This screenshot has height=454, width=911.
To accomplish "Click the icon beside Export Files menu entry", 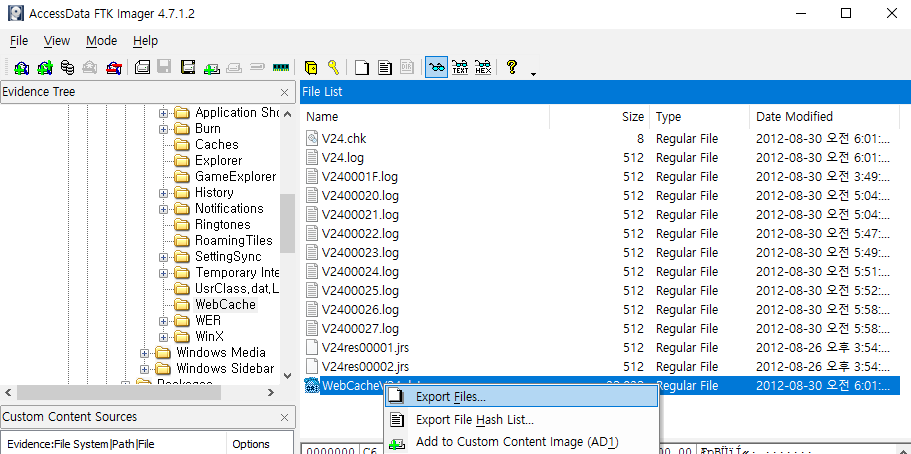I will click(396, 397).
